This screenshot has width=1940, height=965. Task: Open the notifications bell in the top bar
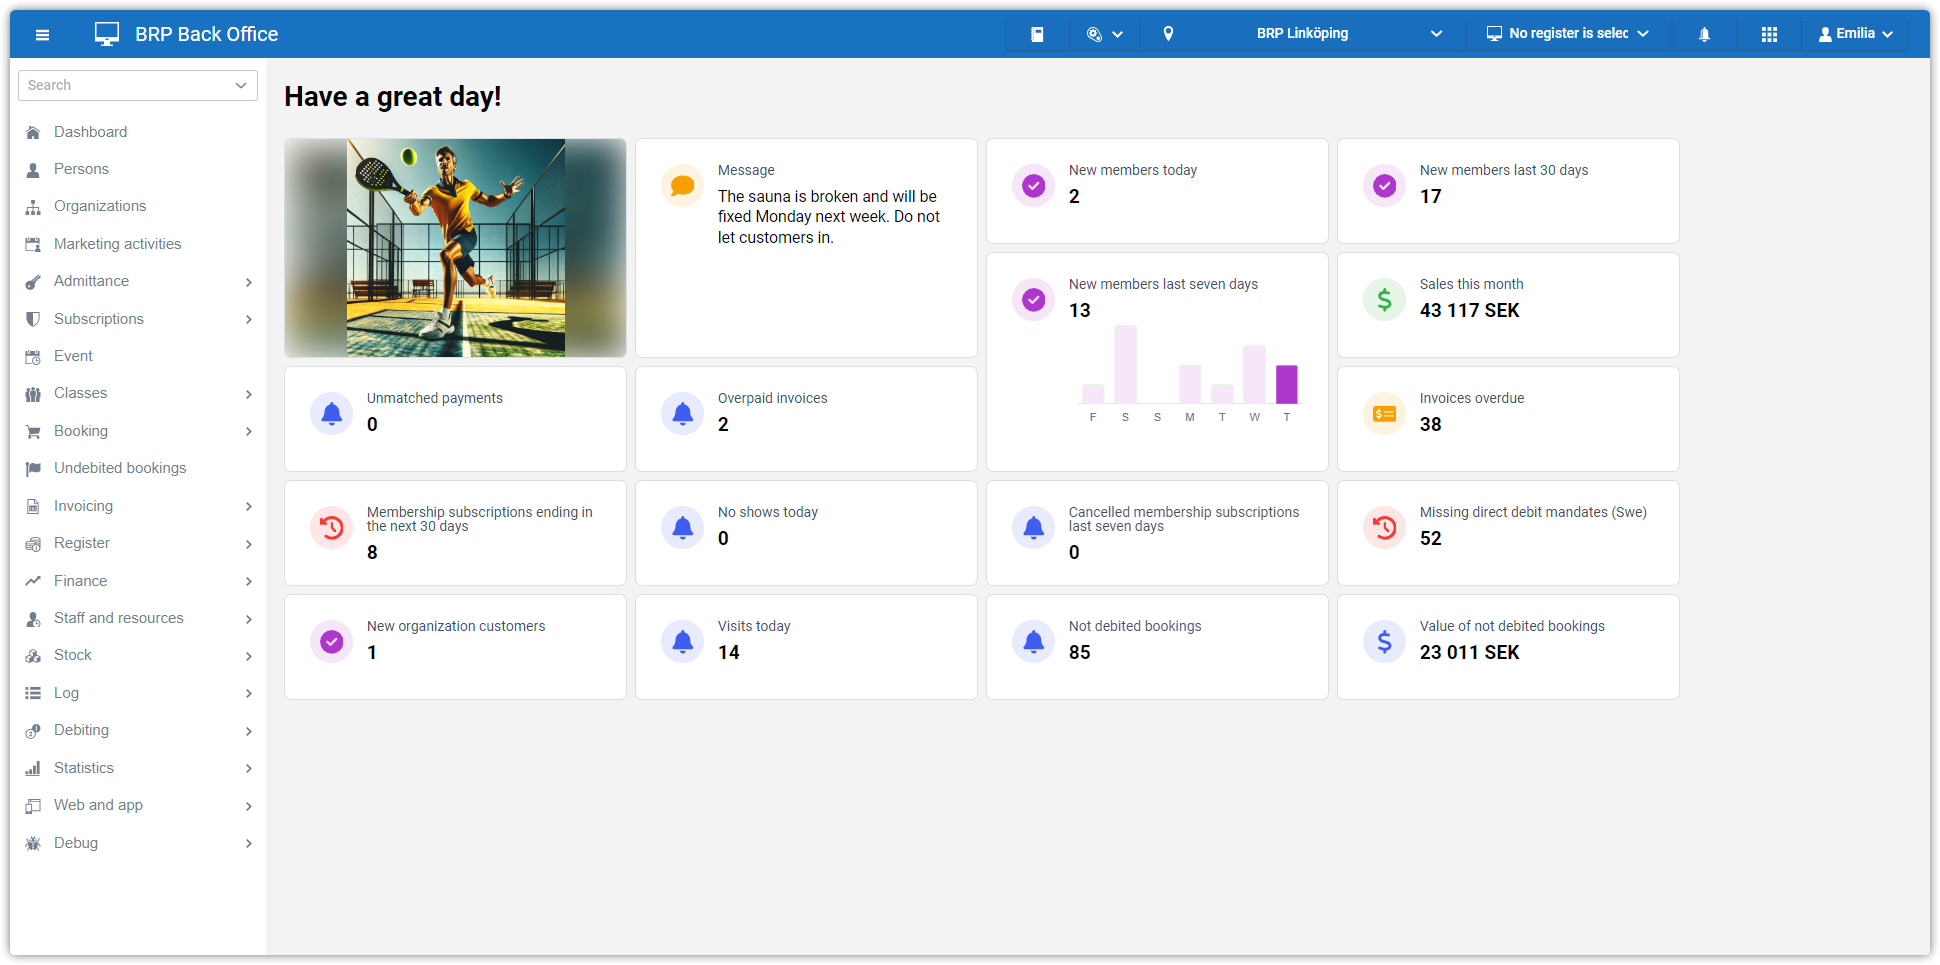coord(1704,34)
